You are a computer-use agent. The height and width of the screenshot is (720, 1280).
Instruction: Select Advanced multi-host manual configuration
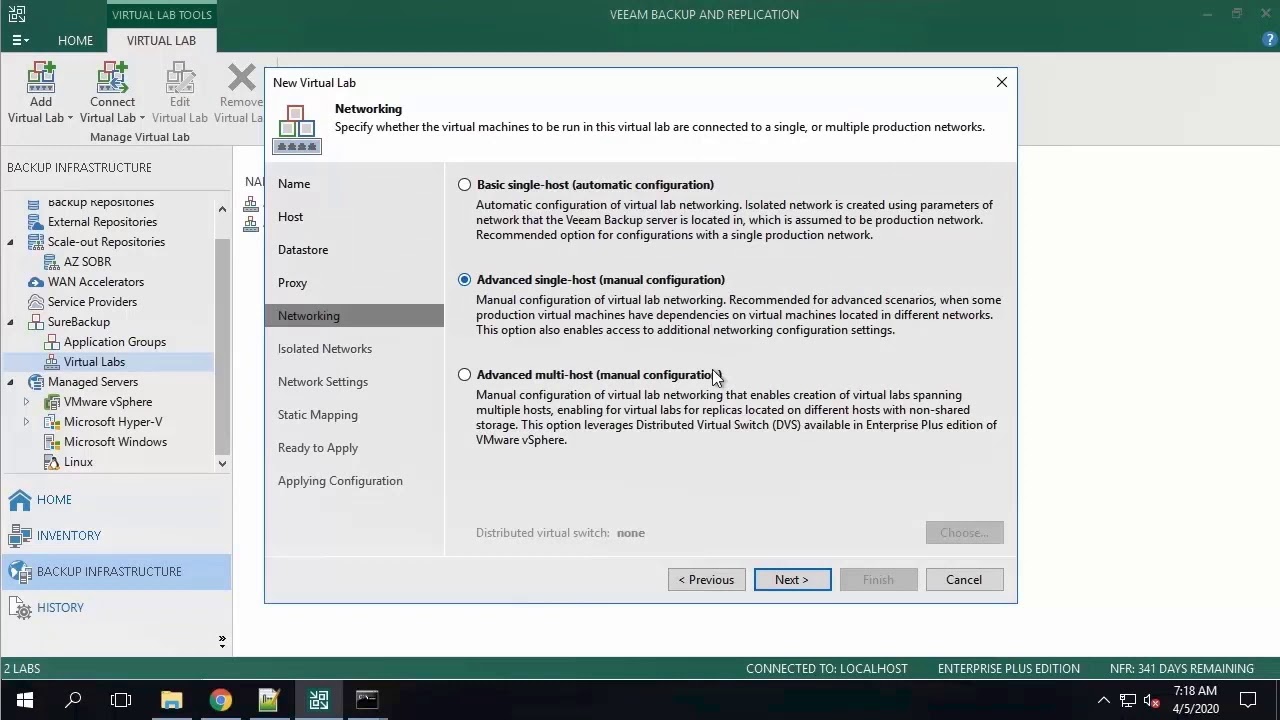tap(464, 375)
